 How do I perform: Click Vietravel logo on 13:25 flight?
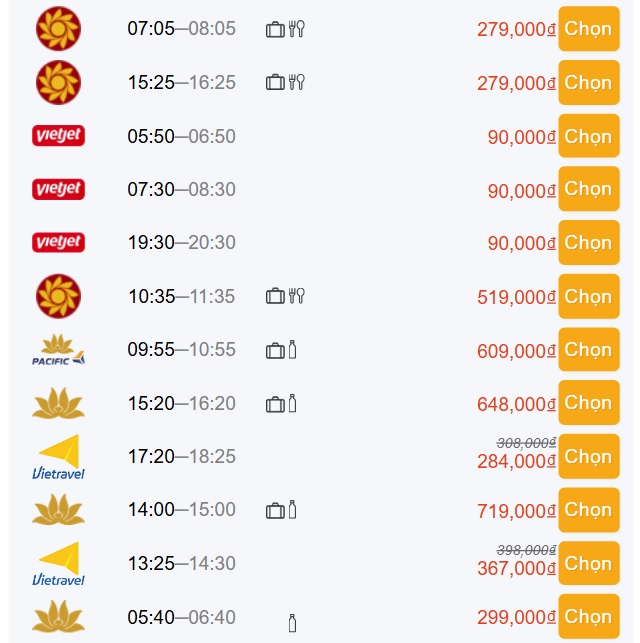(x=59, y=564)
